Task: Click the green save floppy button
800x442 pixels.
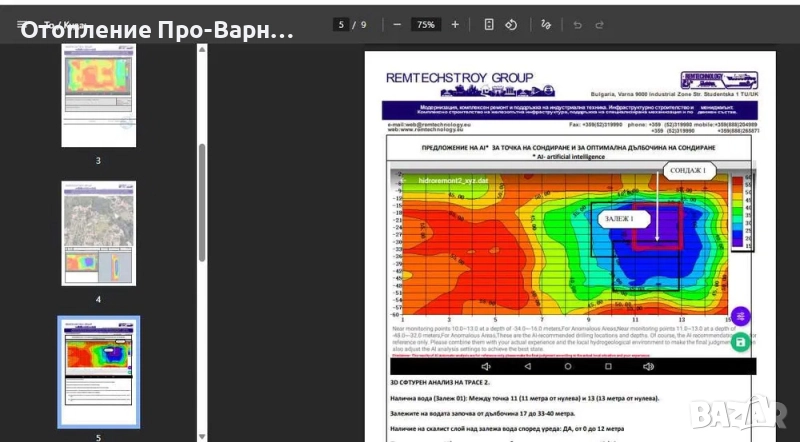Action: pos(740,343)
